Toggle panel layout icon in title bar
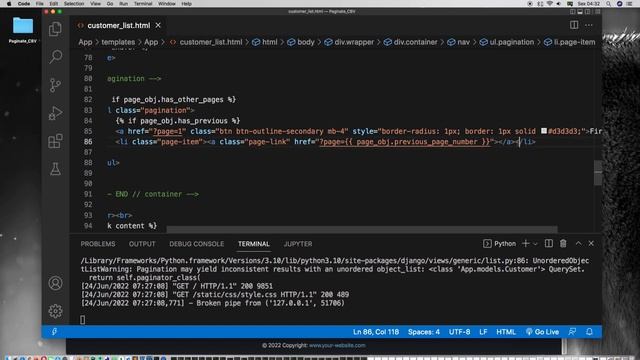The width and height of the screenshot is (640, 360). tap(580, 12)
